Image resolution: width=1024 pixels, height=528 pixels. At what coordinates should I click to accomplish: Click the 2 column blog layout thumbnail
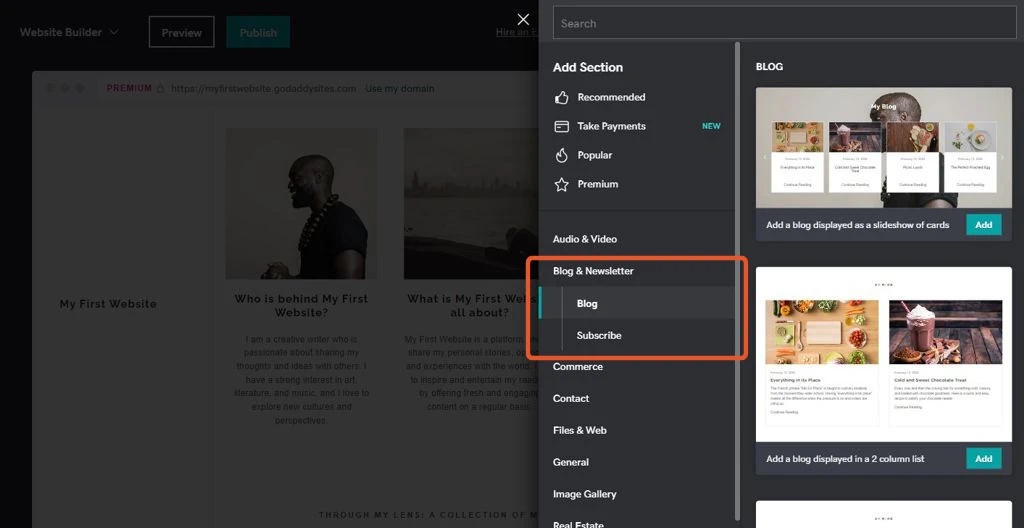point(884,354)
